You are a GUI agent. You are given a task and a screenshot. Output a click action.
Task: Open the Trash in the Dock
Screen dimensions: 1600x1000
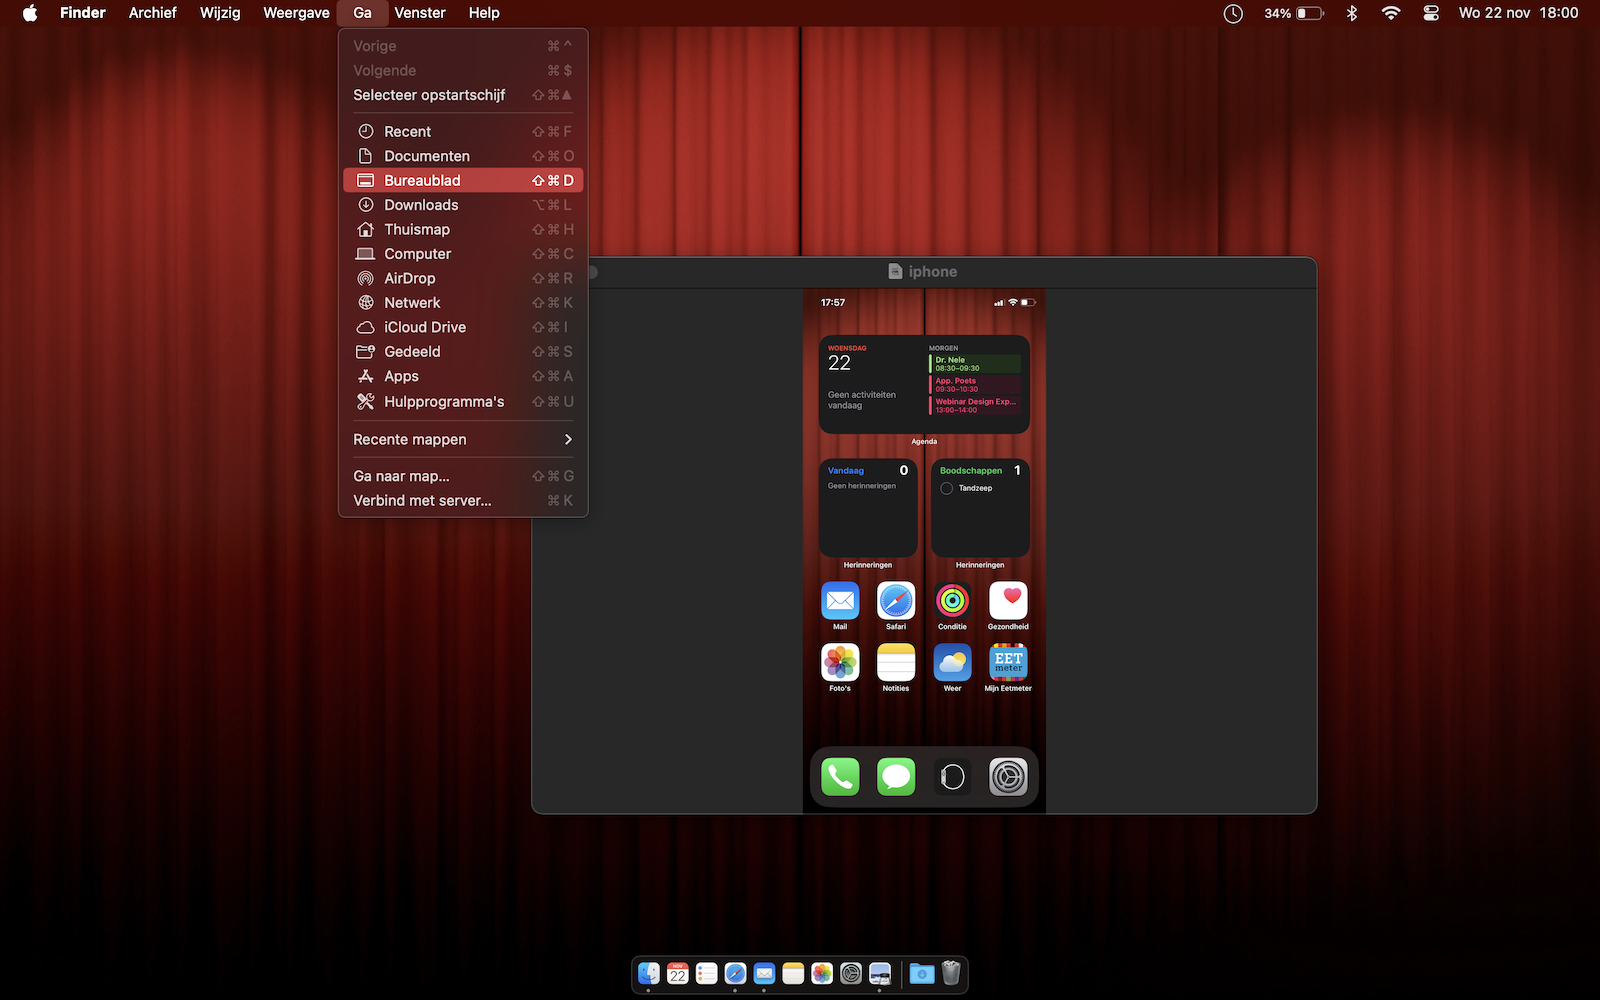coord(951,973)
